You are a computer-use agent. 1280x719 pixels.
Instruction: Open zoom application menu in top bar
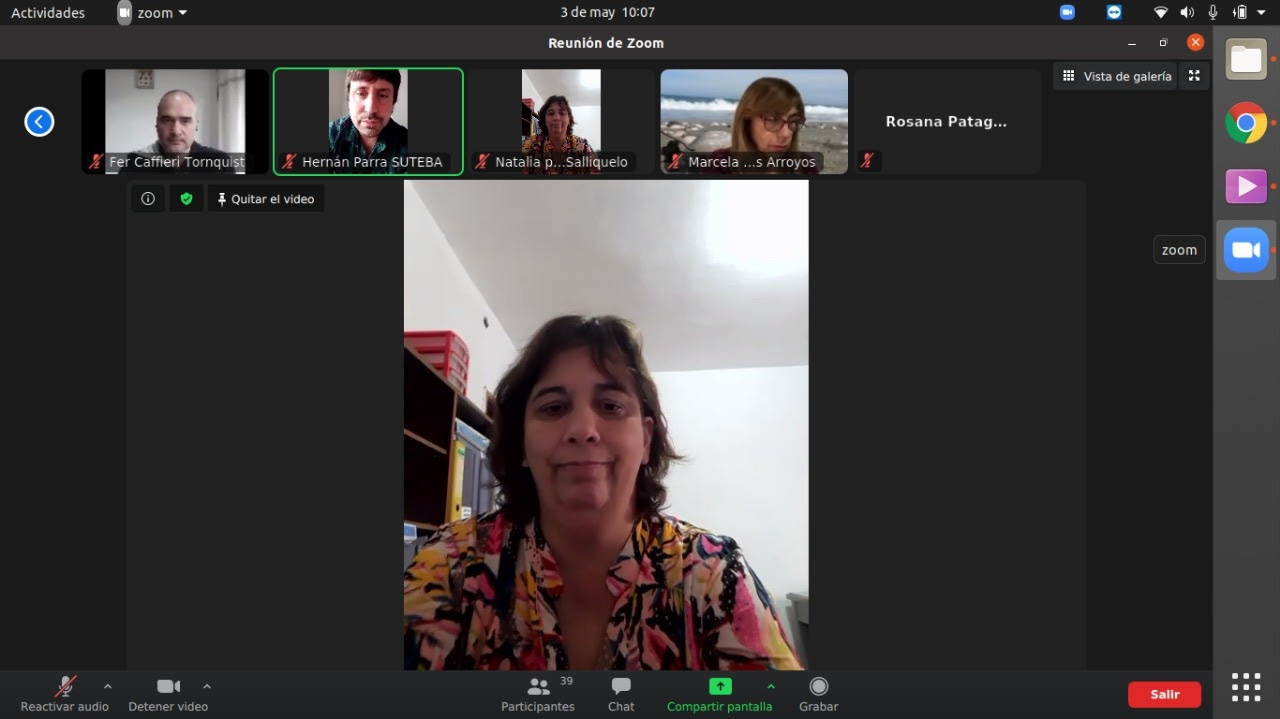(x=153, y=13)
